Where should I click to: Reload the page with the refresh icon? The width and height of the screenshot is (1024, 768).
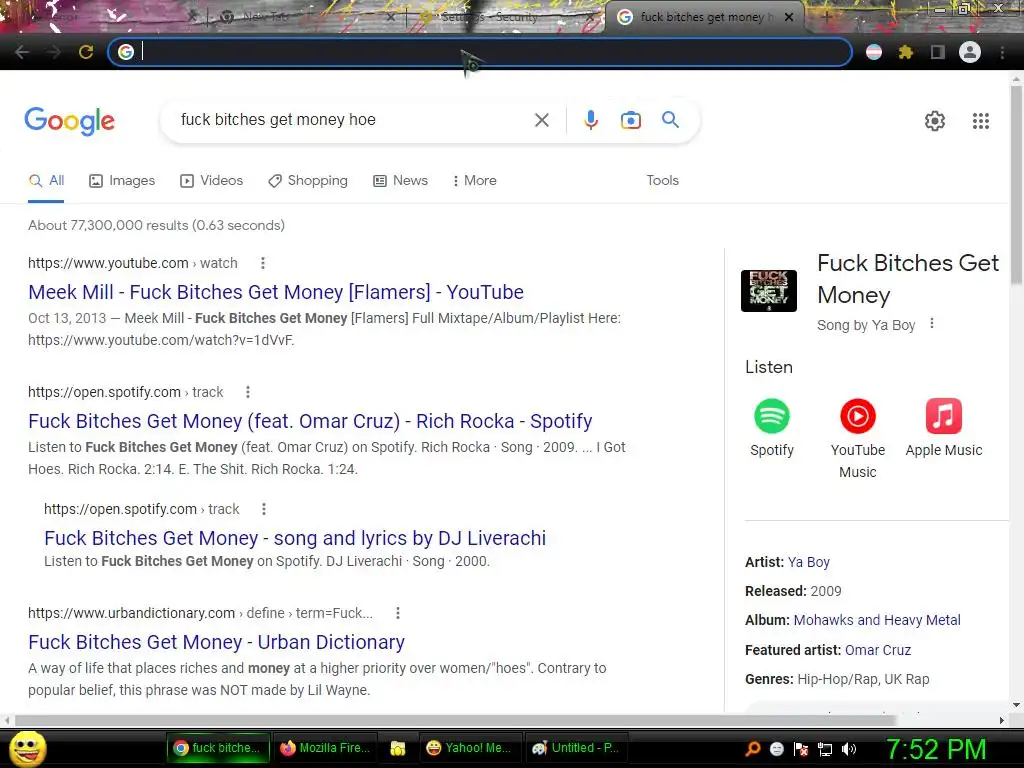tap(86, 52)
